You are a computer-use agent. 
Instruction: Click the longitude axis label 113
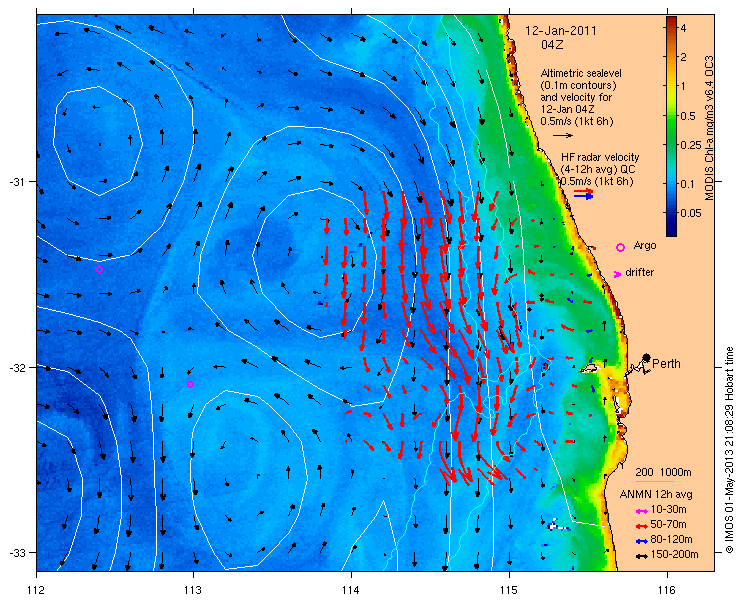(193, 590)
